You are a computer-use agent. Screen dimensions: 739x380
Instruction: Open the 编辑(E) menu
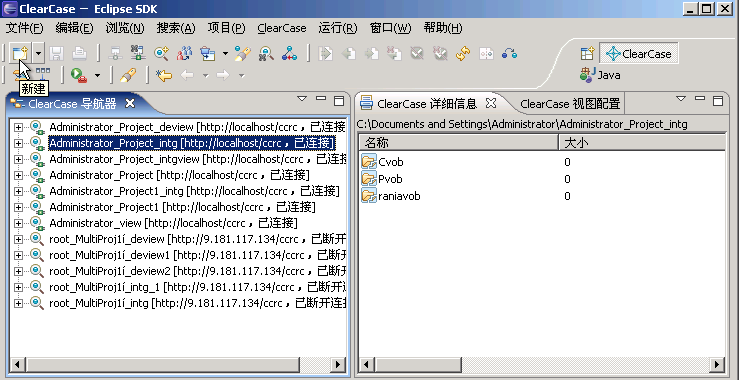[74, 28]
